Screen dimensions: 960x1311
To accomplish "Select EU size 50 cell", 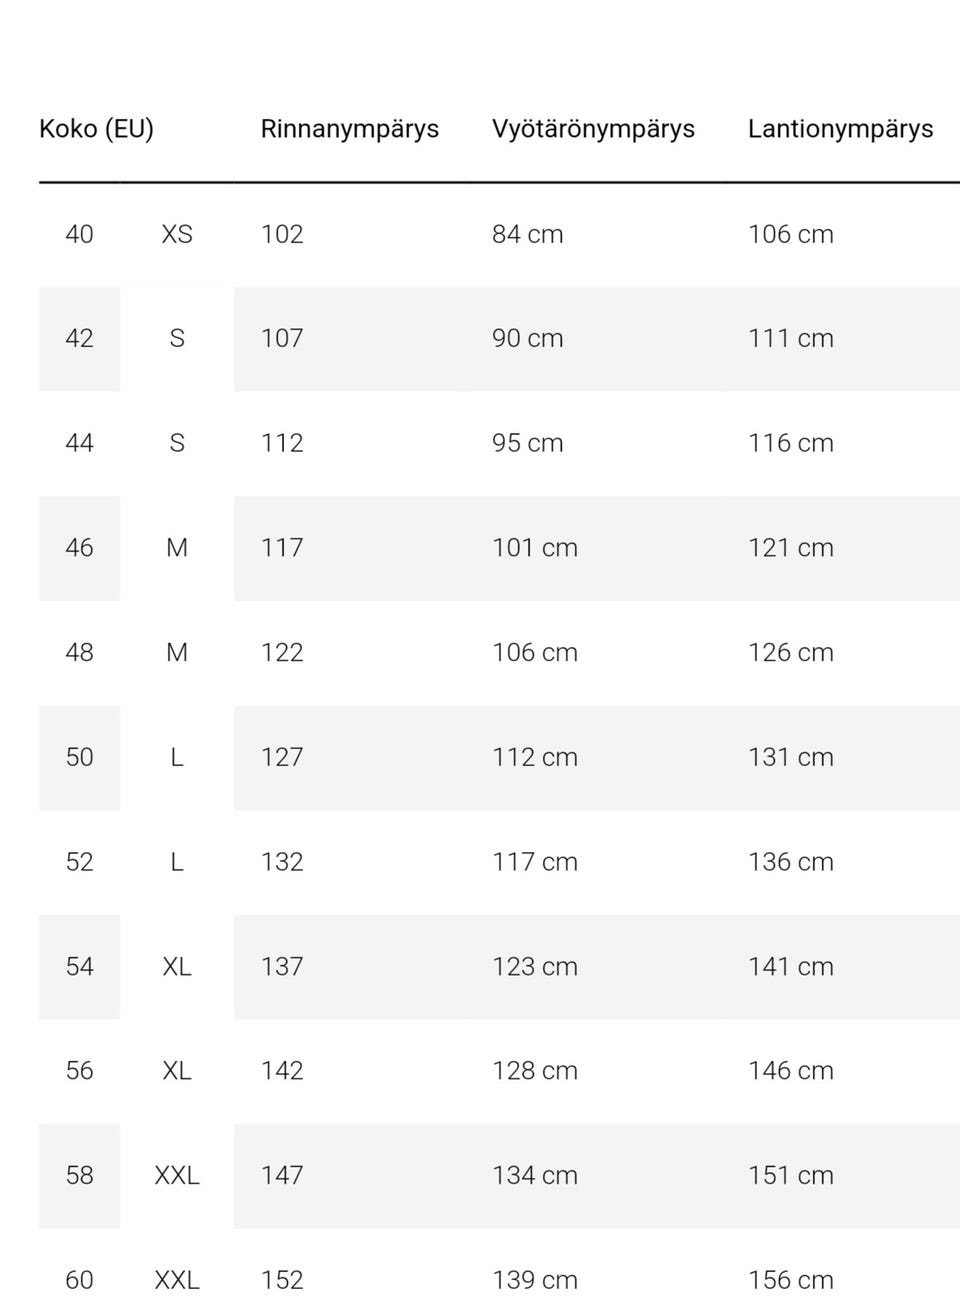I will point(79,757).
